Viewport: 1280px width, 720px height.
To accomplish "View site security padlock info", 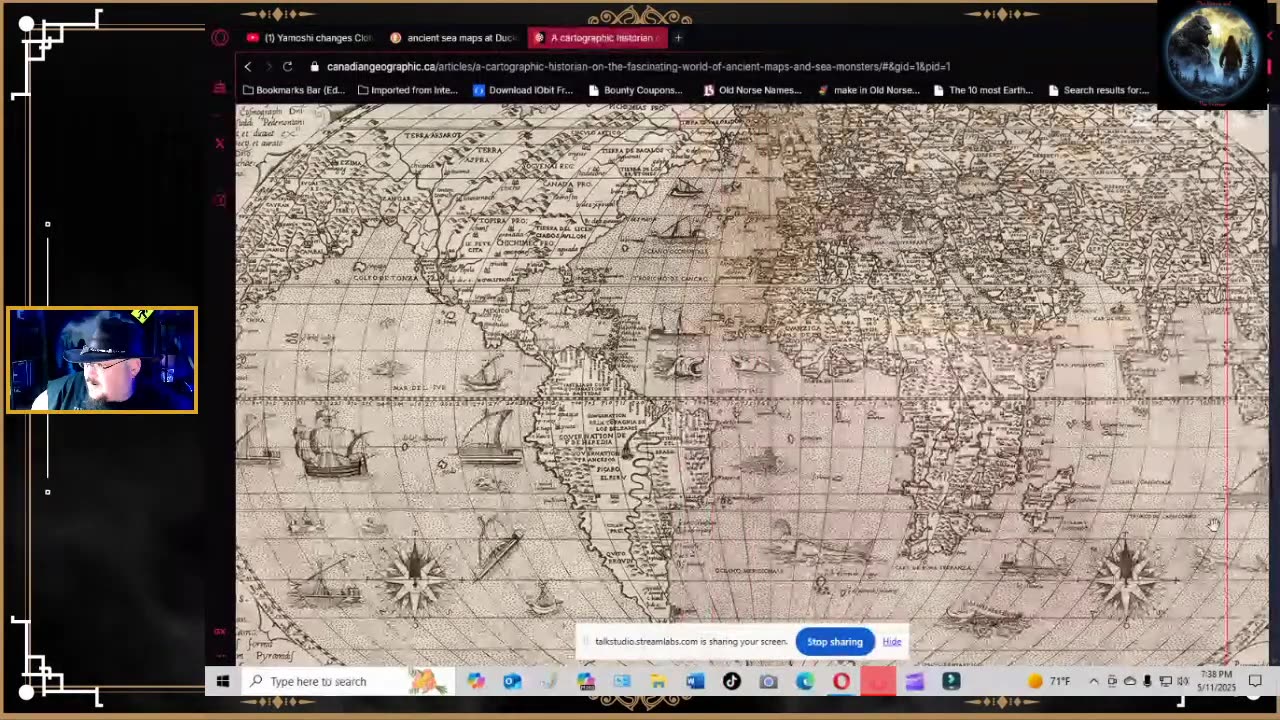I will (315, 66).
